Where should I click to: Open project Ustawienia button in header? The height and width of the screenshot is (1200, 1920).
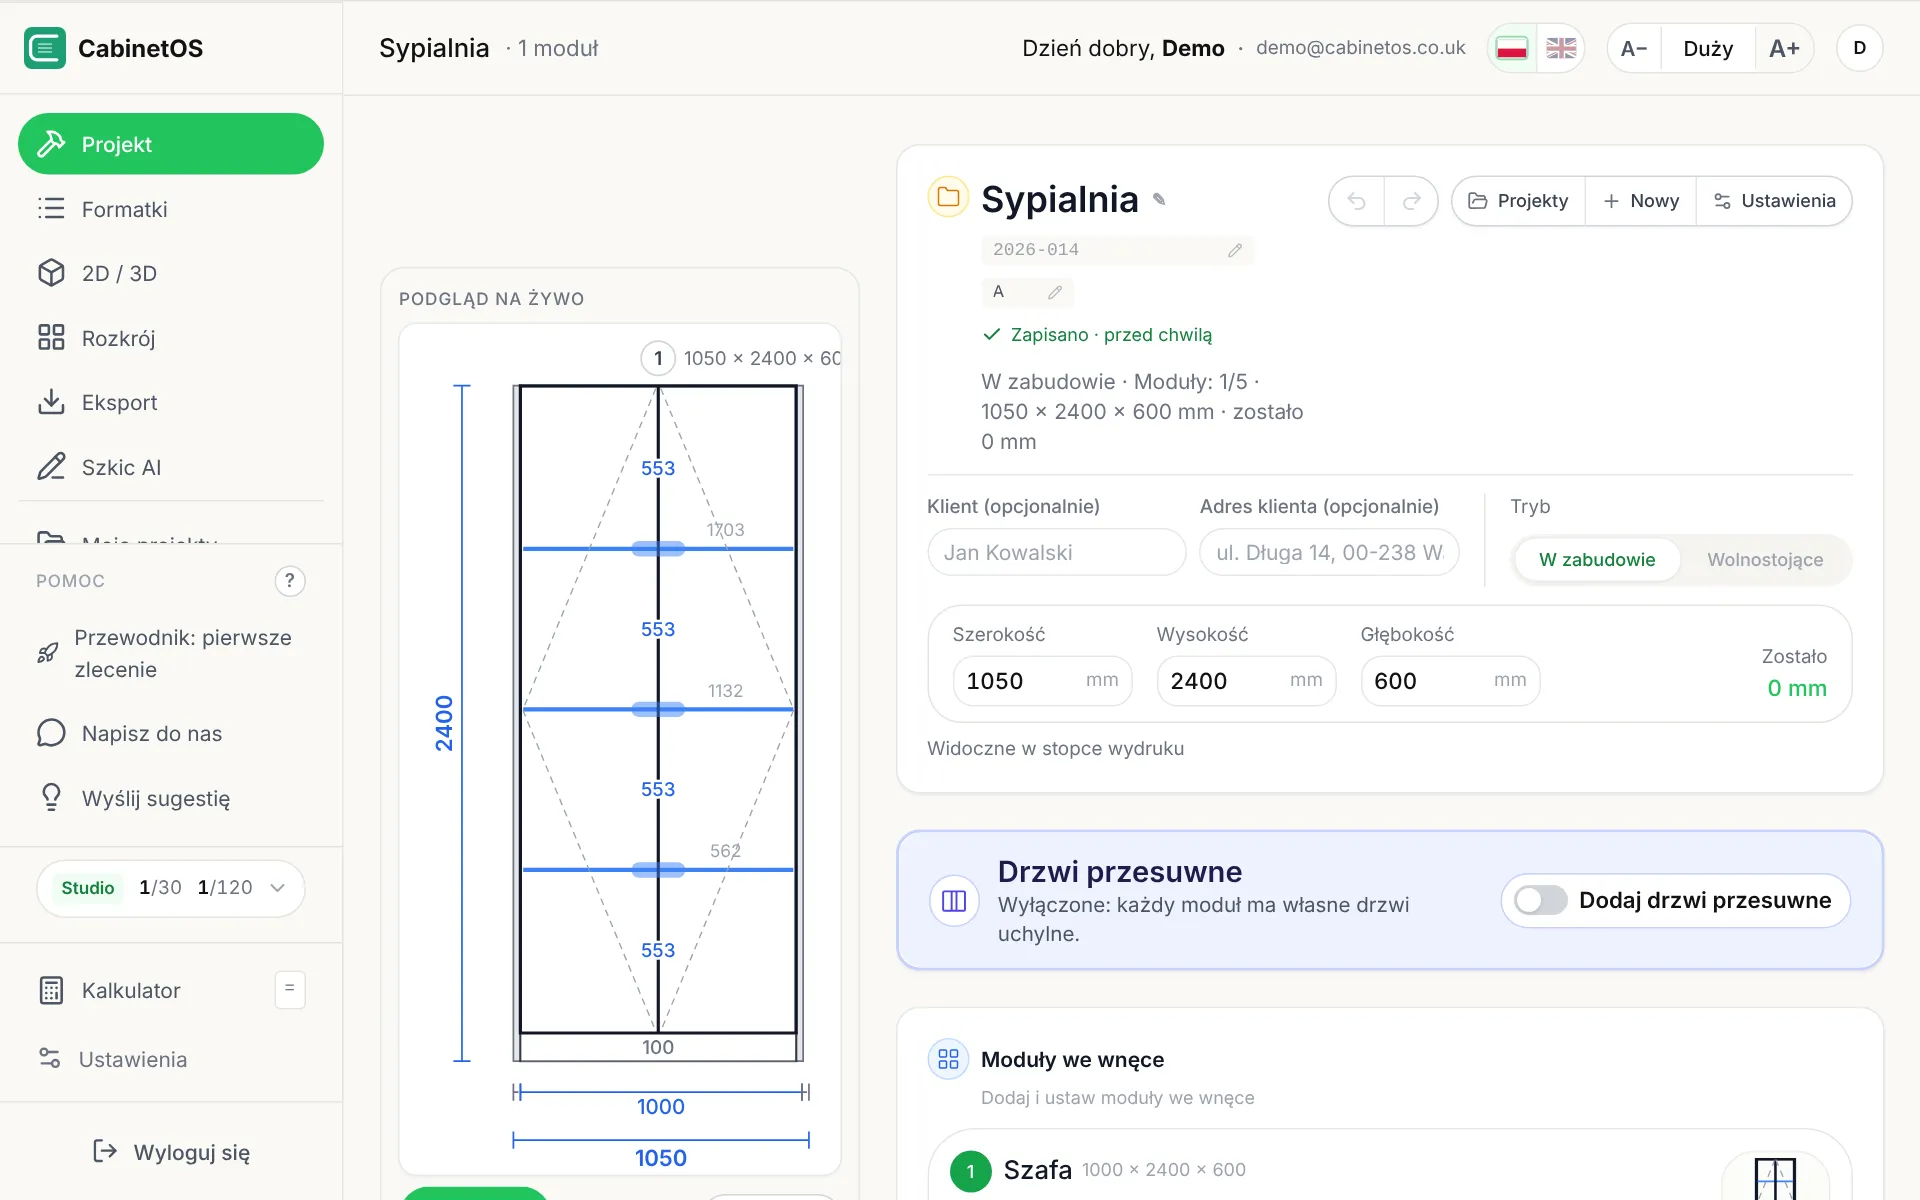pos(1774,201)
